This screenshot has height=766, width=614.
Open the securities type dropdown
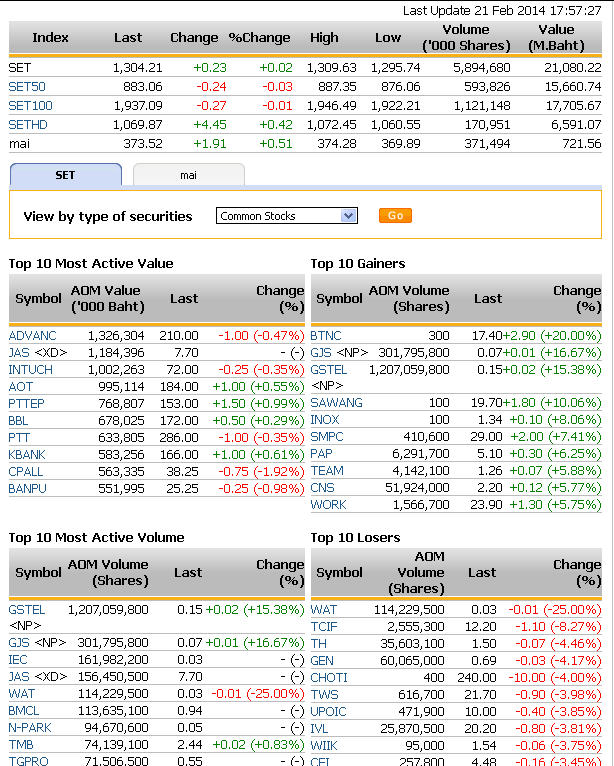tap(286, 216)
